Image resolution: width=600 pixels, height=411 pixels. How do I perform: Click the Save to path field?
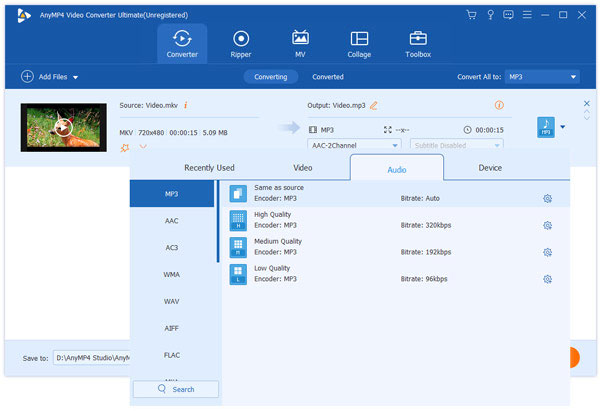click(x=92, y=358)
